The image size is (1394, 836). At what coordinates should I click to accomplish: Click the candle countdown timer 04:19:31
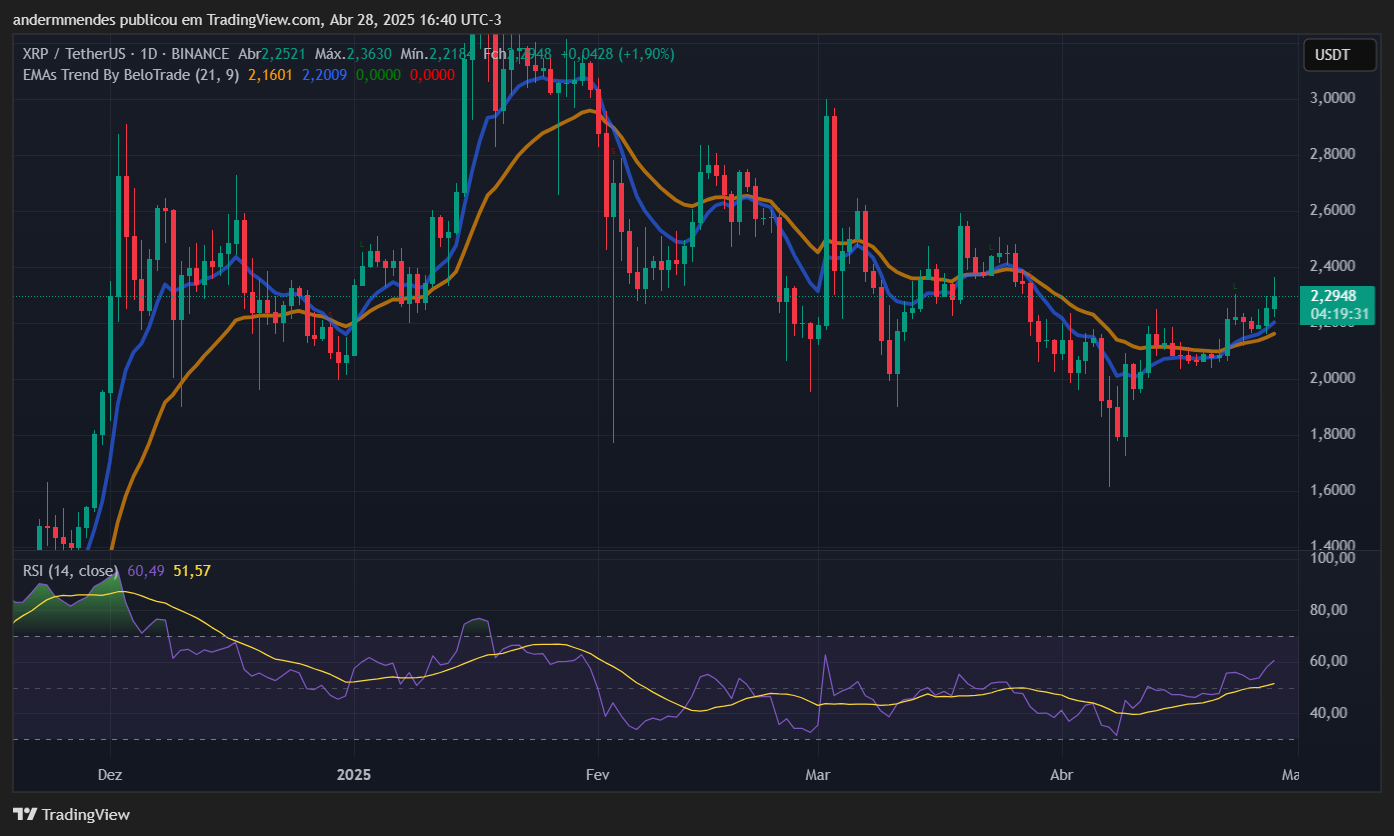(x=1334, y=314)
